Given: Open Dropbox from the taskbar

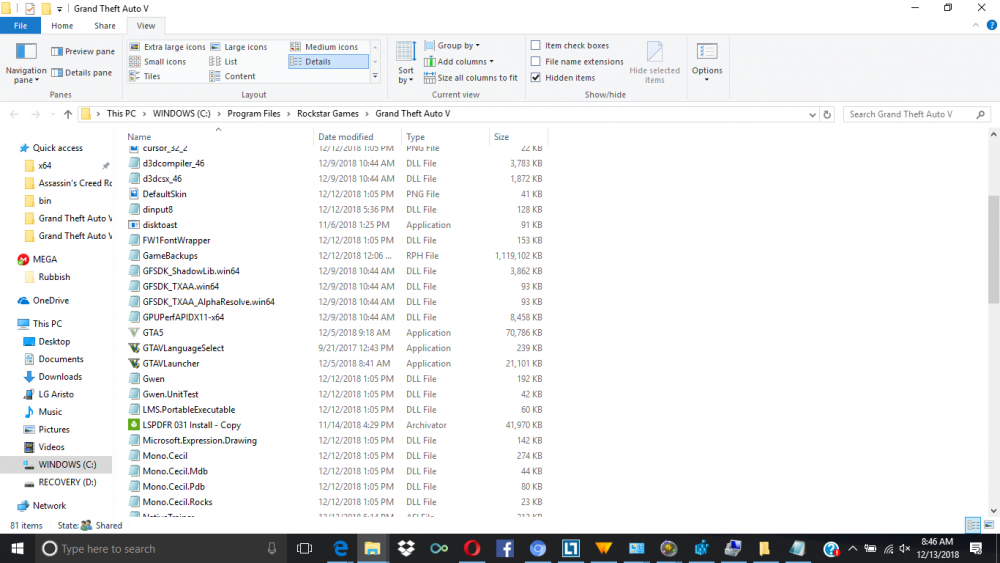Looking at the screenshot, I should (406, 548).
